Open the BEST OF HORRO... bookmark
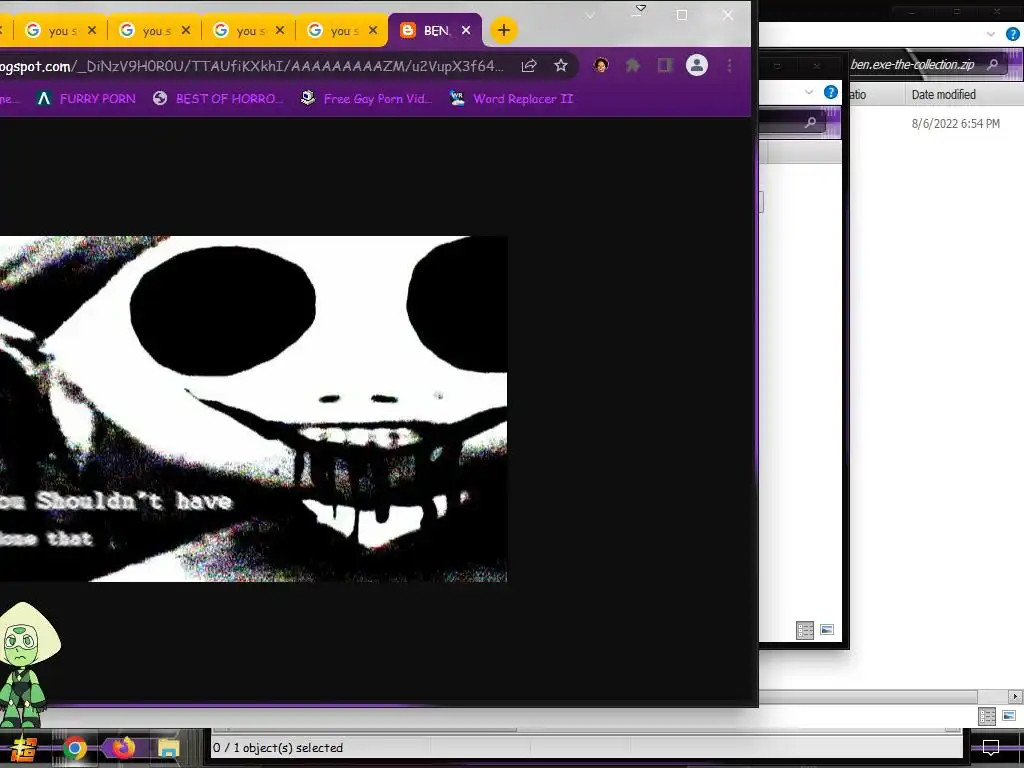Screen dimensions: 1024x768 point(219,99)
